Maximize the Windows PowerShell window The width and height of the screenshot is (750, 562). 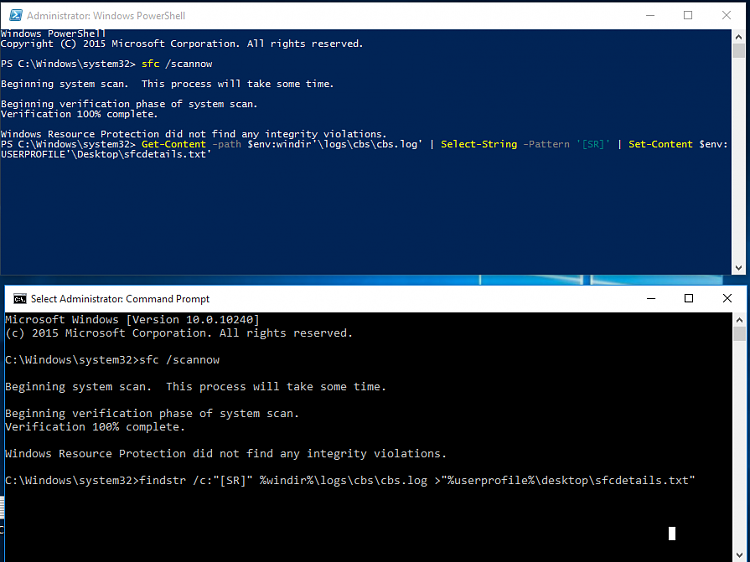(688, 15)
